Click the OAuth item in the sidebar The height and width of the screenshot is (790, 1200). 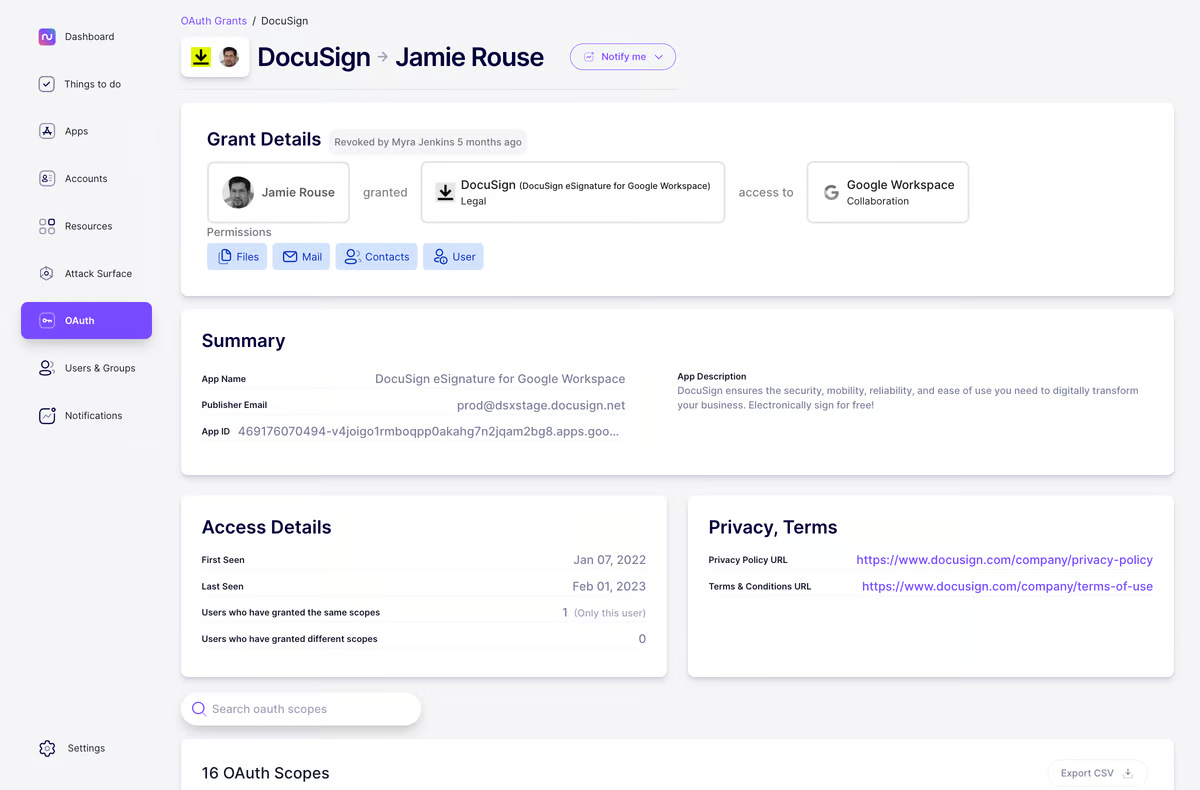[78, 320]
